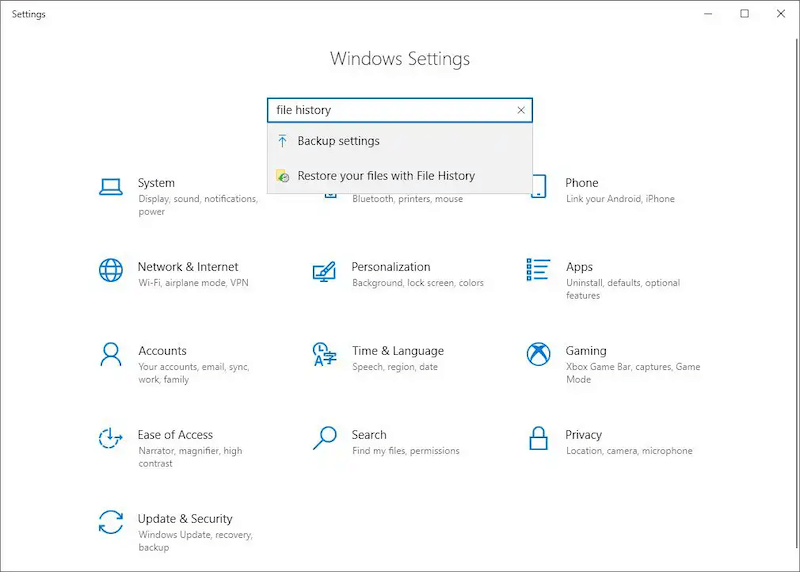Click the Time & Language icon
This screenshot has height=572, width=800.
(324, 354)
